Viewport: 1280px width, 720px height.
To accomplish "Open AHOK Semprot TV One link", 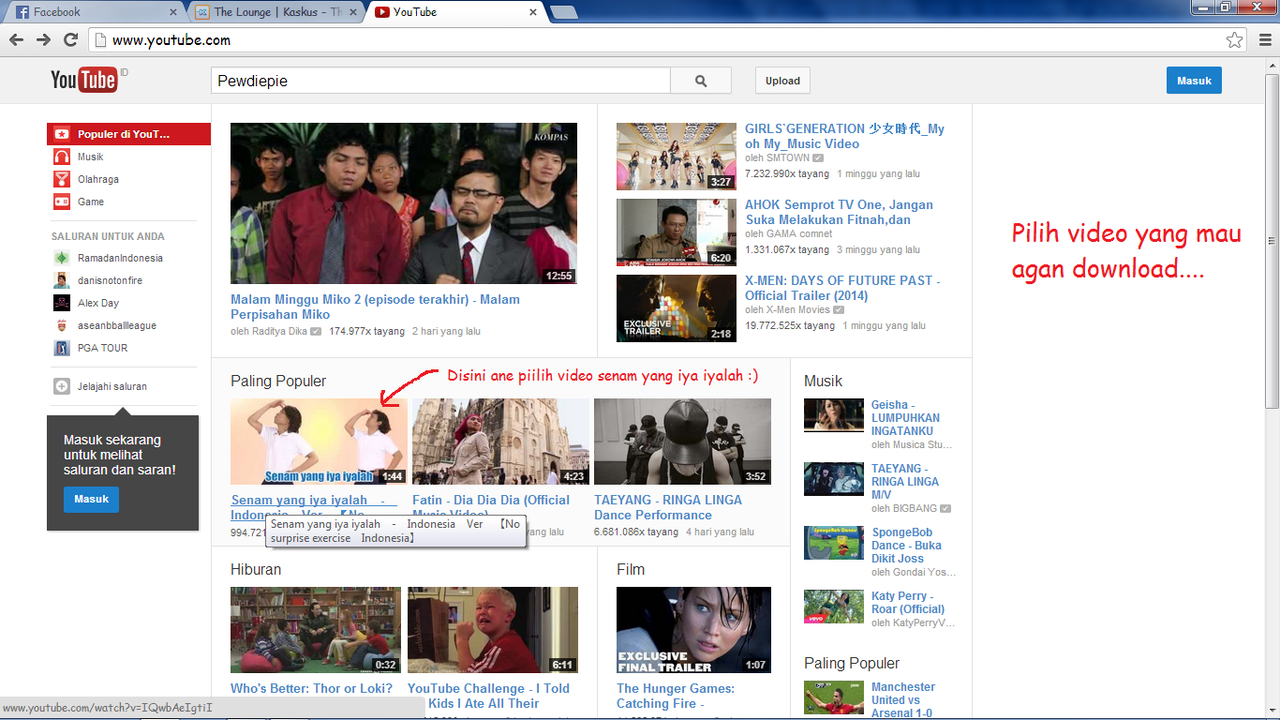I will click(839, 212).
